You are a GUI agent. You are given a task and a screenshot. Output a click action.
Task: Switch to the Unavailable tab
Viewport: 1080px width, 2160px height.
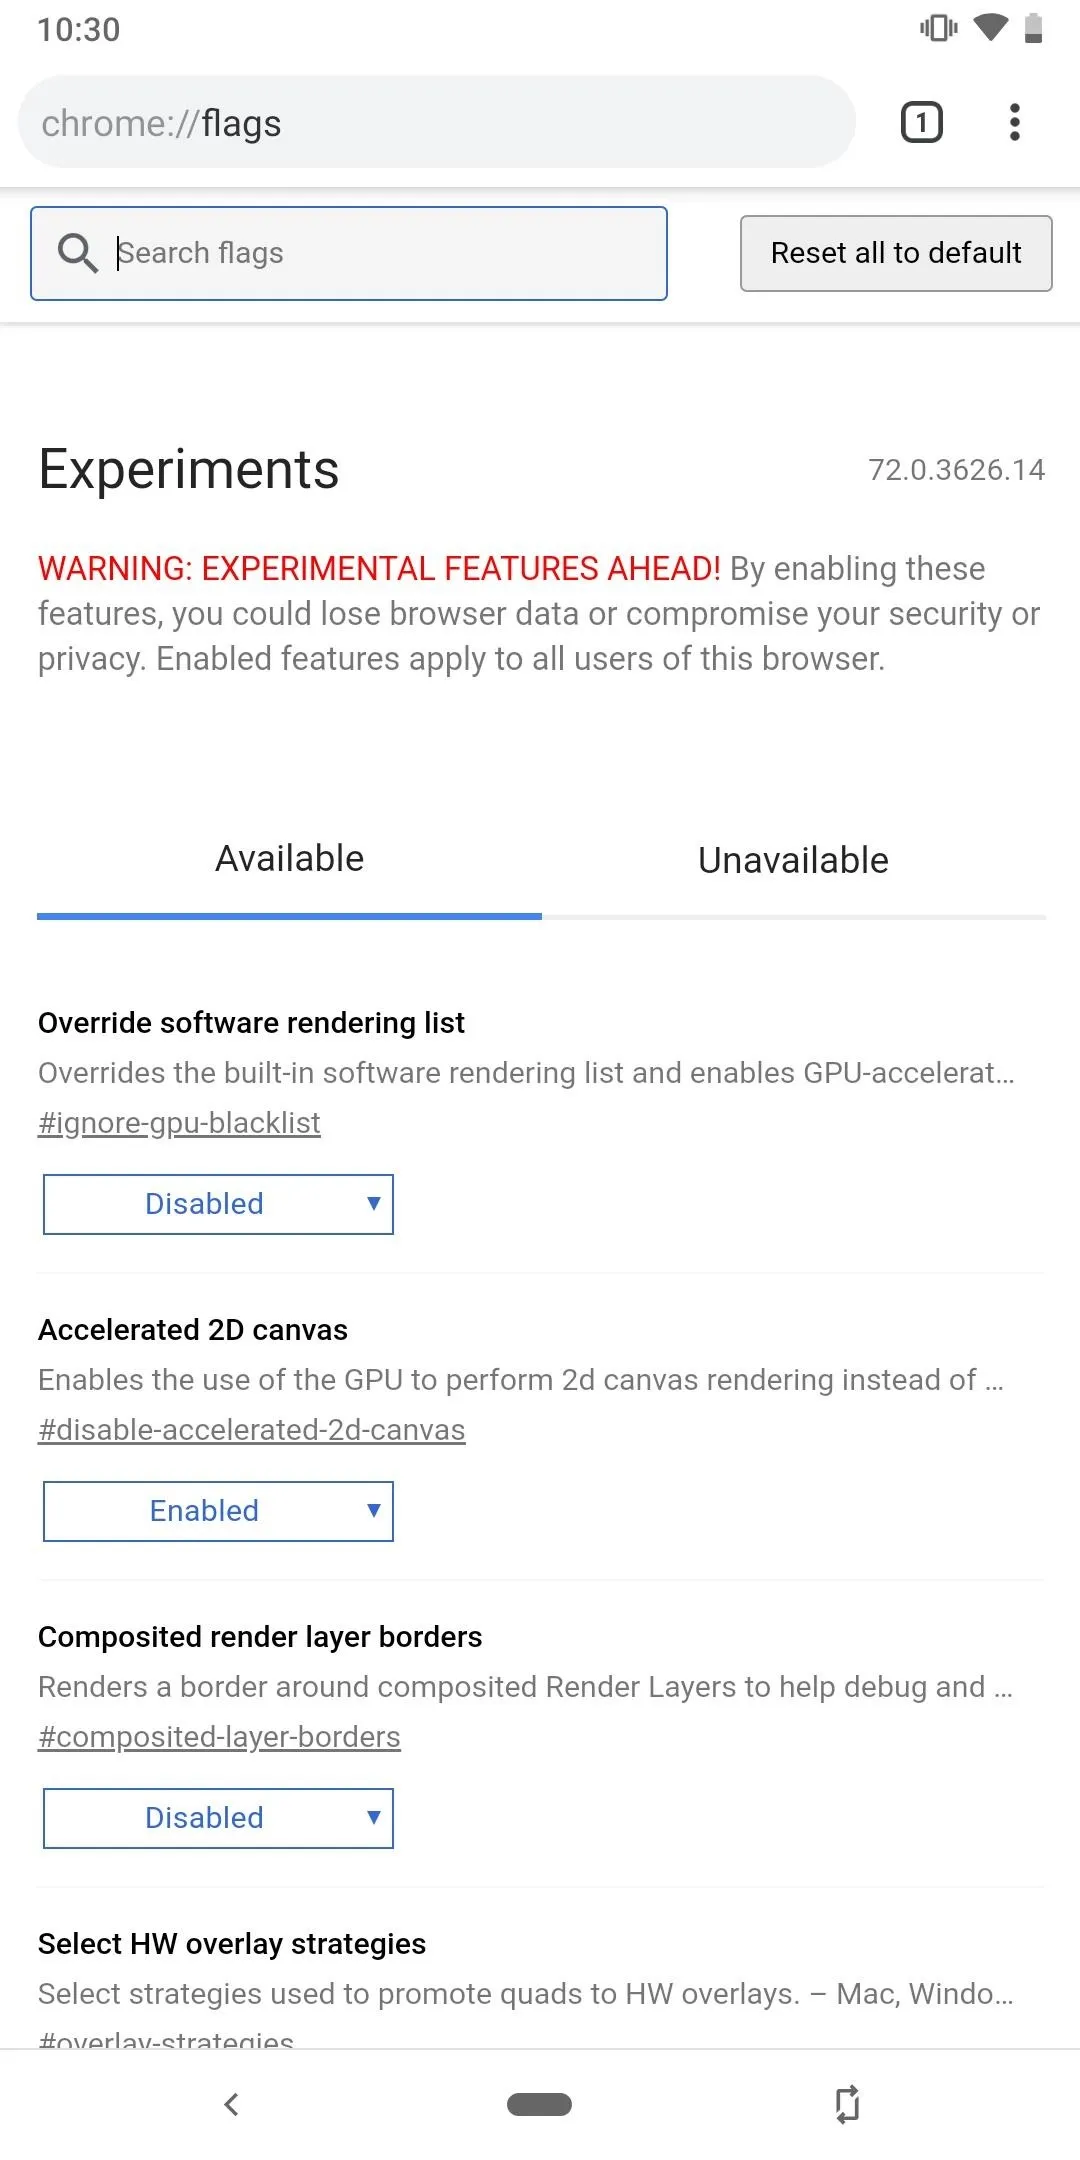(793, 860)
